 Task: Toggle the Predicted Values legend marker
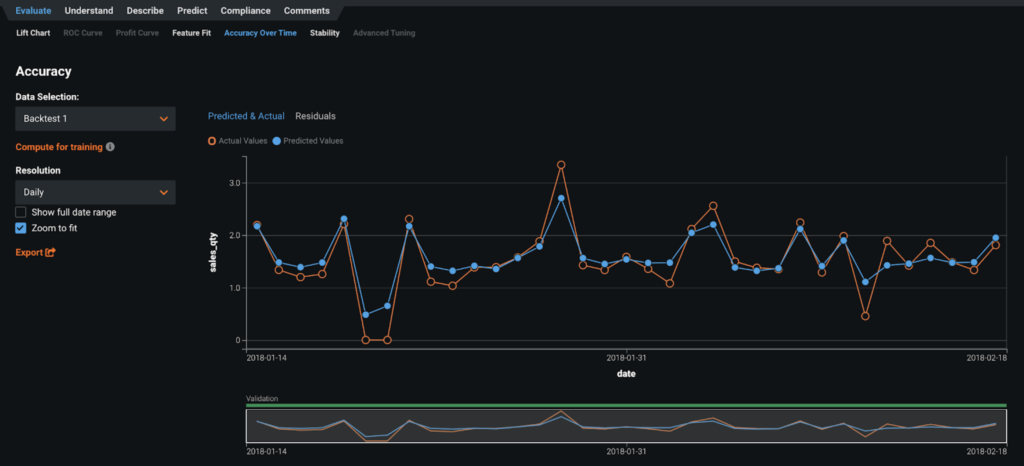tap(276, 140)
